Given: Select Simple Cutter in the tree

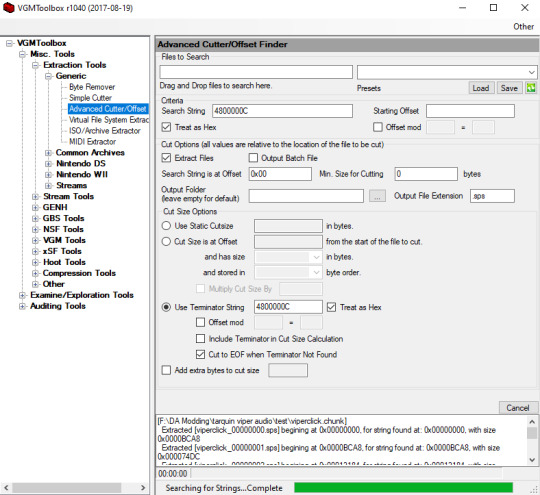Looking at the screenshot, I should click(x=90, y=98).
